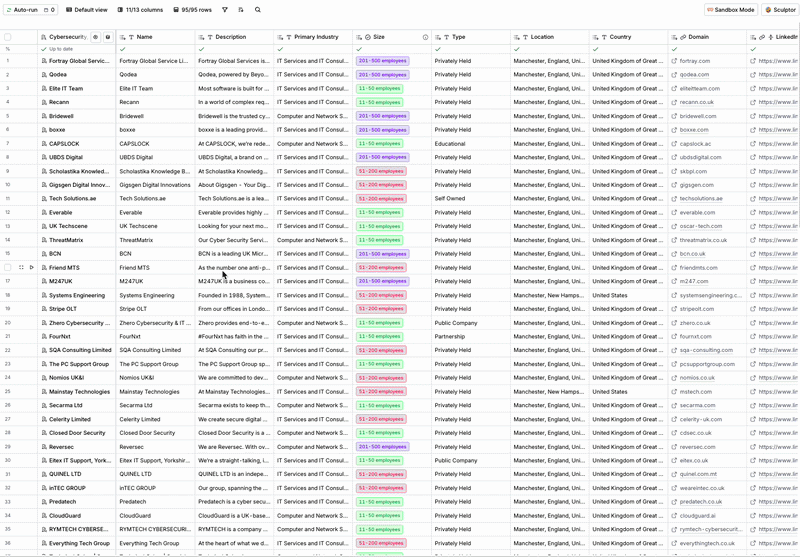Screen dimensions: 800x557
Task: Click the company icon next to CAPSLOCK
Action: coord(44,144)
